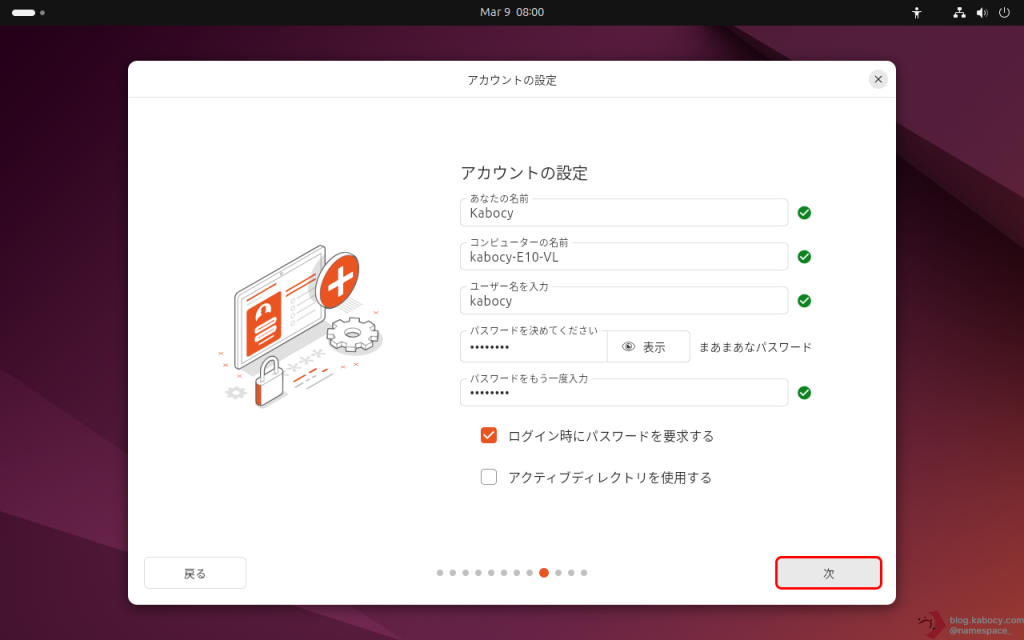Close the アカウントの設定 installer window
The width and height of the screenshot is (1024, 640).
[x=878, y=79]
